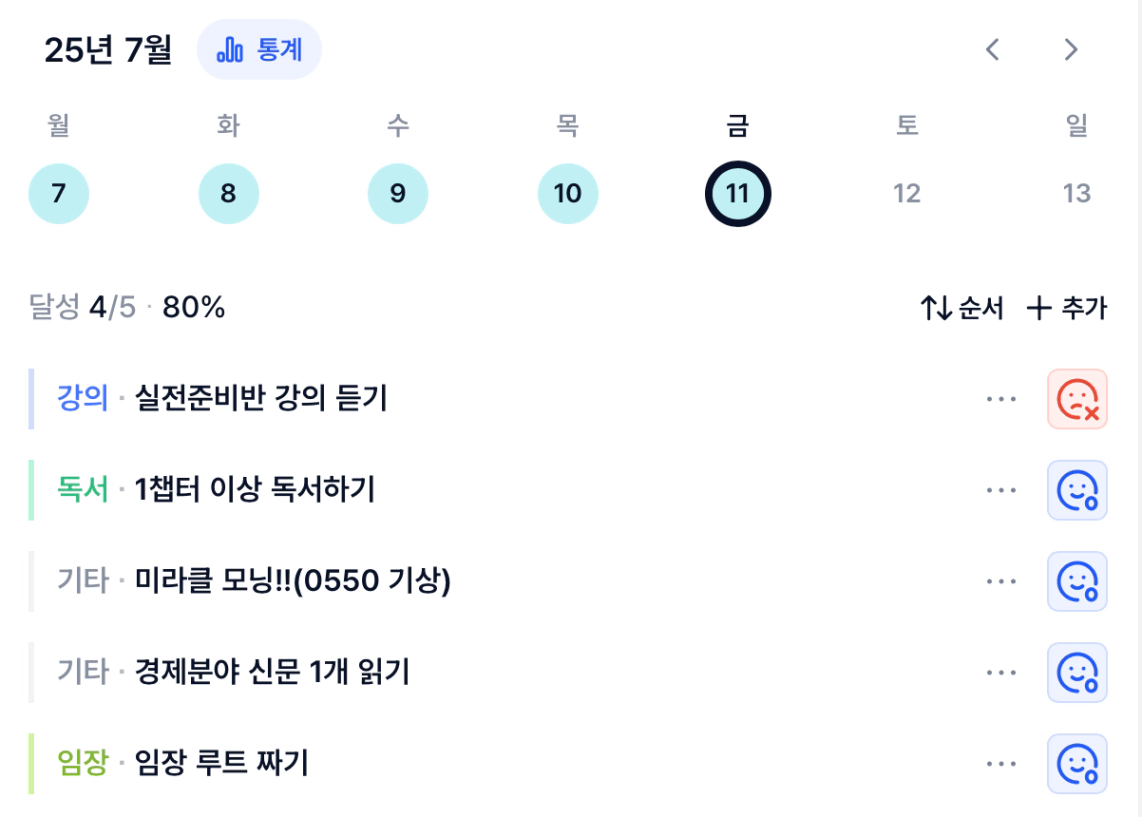Open three-dot menu for 임장 루트 짜기

1001,763
